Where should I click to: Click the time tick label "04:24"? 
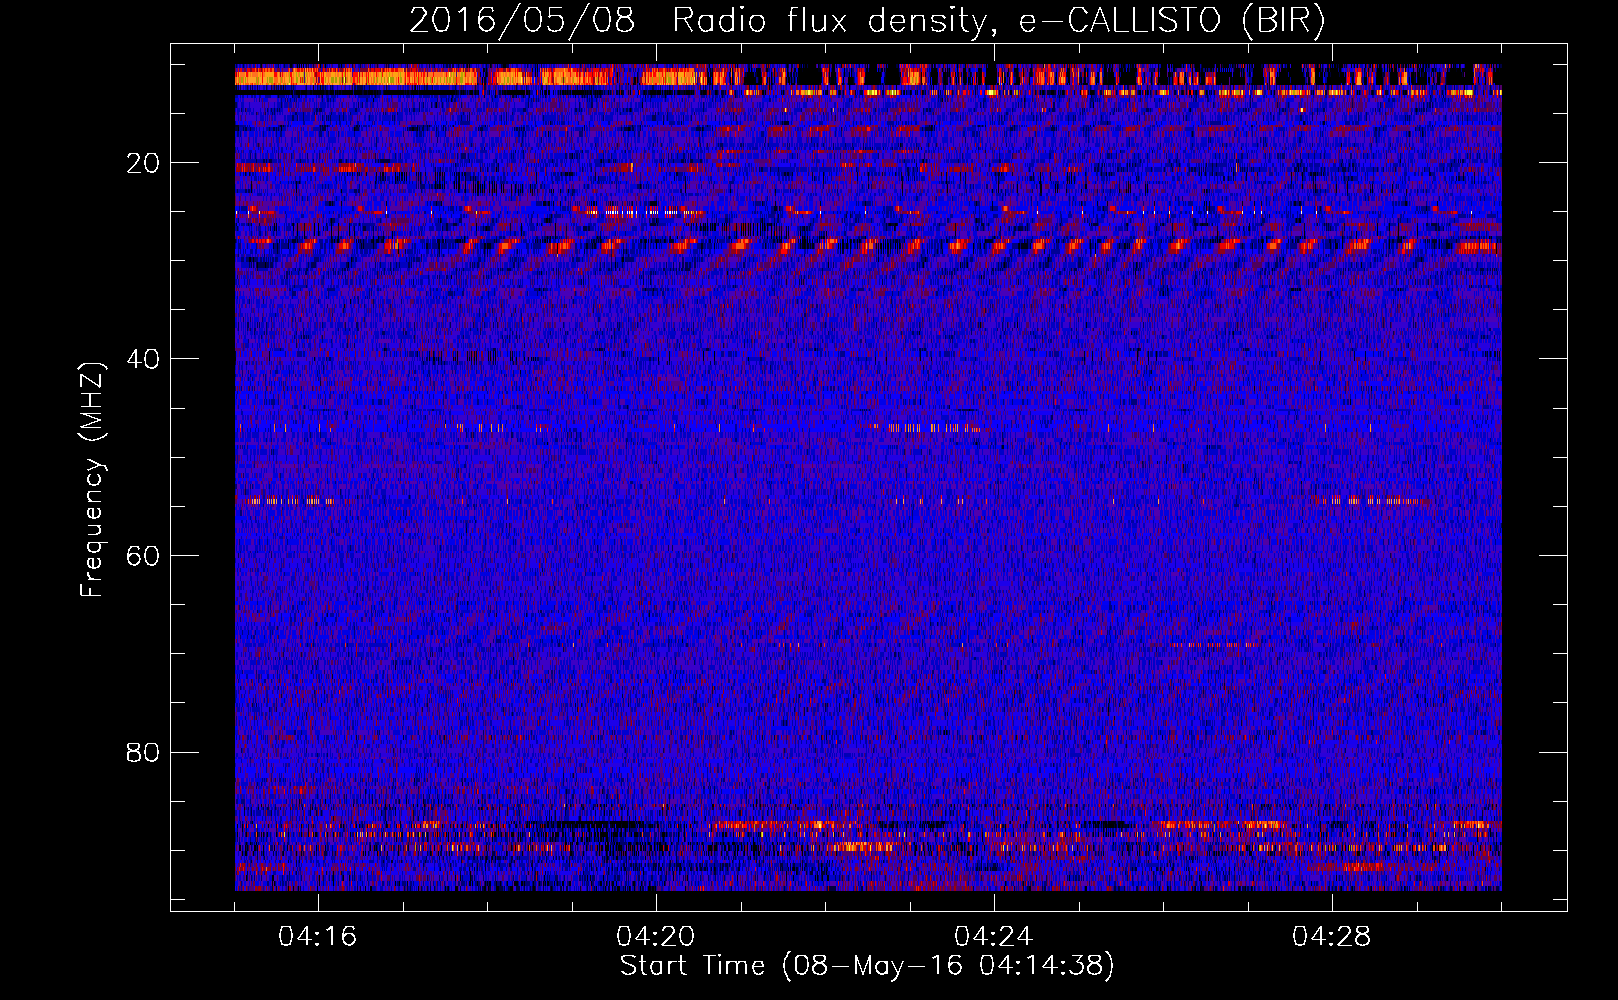click(x=994, y=937)
